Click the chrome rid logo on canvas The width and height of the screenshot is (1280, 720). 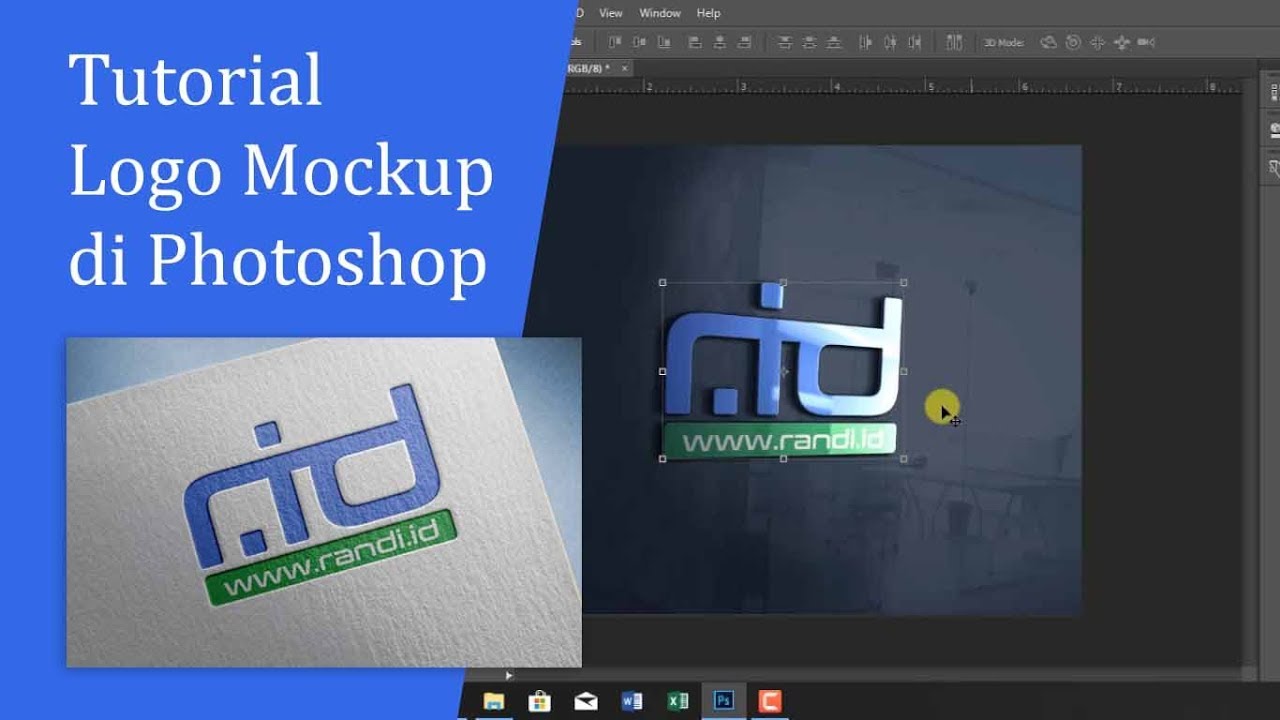(784, 352)
